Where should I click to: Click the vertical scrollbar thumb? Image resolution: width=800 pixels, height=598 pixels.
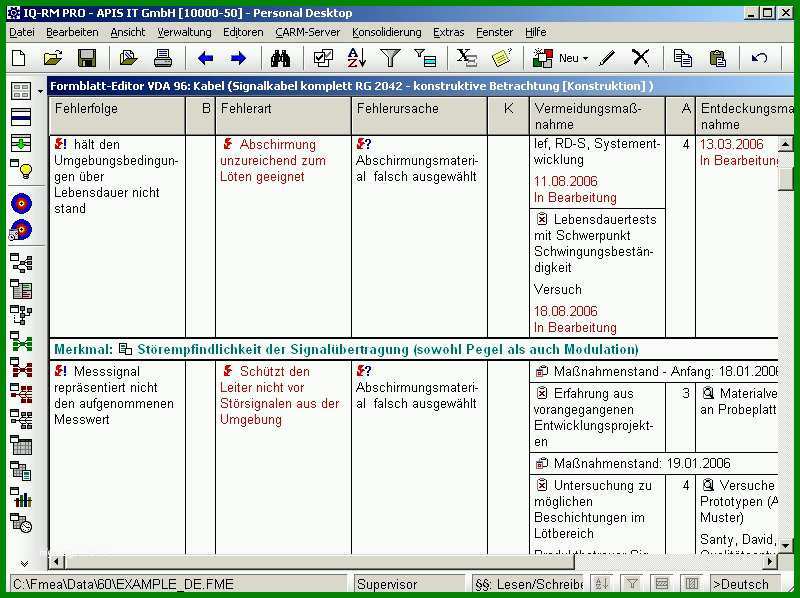tap(785, 178)
